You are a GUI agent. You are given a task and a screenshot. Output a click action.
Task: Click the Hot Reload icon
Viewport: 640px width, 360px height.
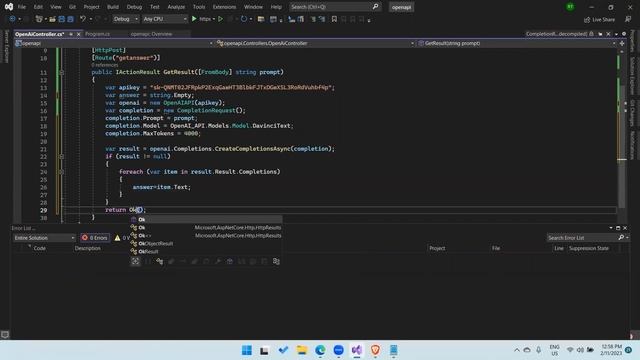244,19
